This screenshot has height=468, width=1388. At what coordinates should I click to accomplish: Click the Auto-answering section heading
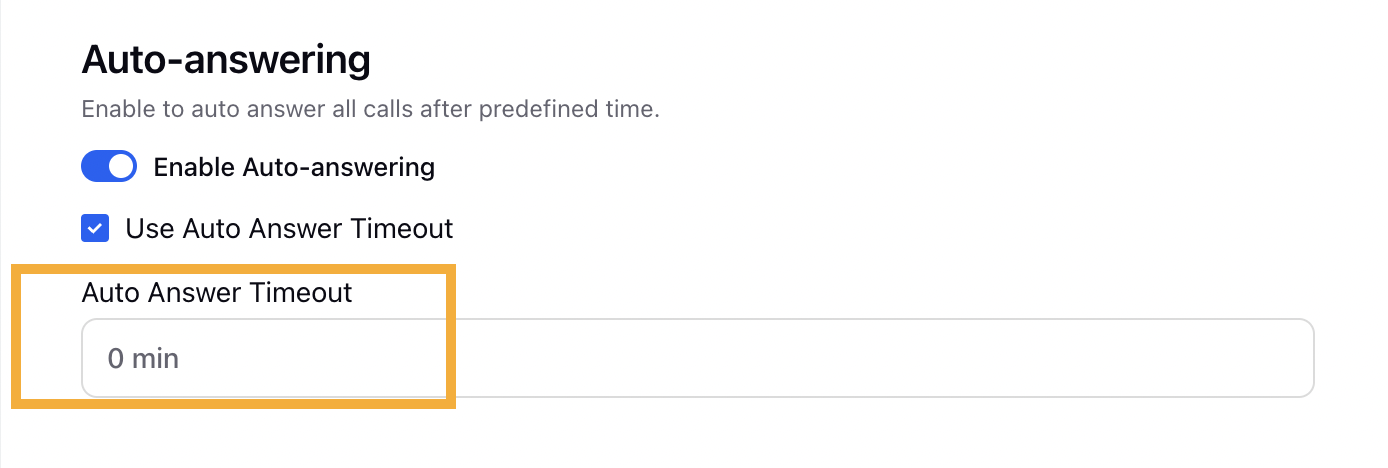coord(226,60)
